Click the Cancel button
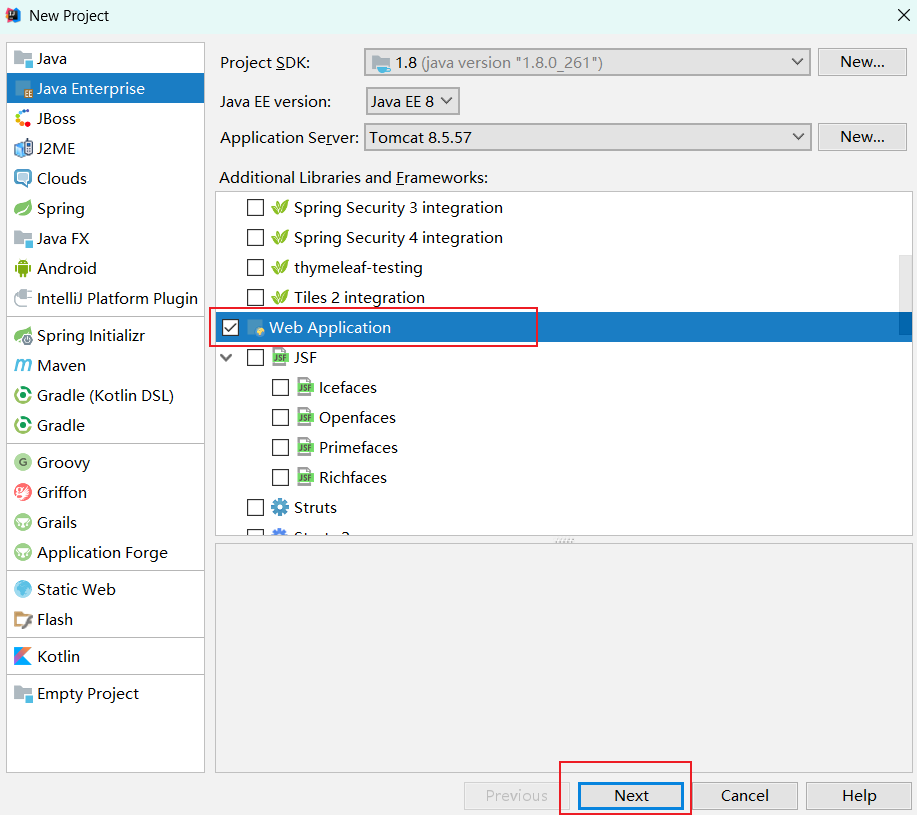The image size is (917, 815). point(744,796)
